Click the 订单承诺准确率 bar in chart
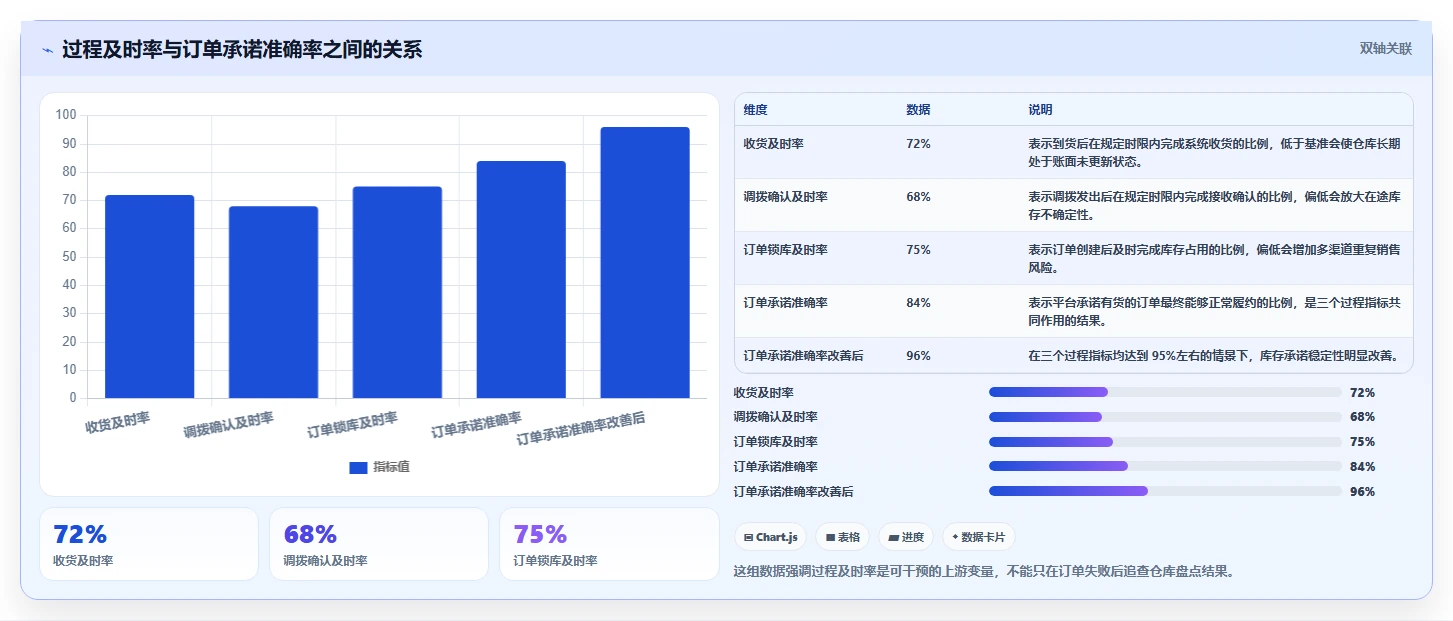 (521, 279)
